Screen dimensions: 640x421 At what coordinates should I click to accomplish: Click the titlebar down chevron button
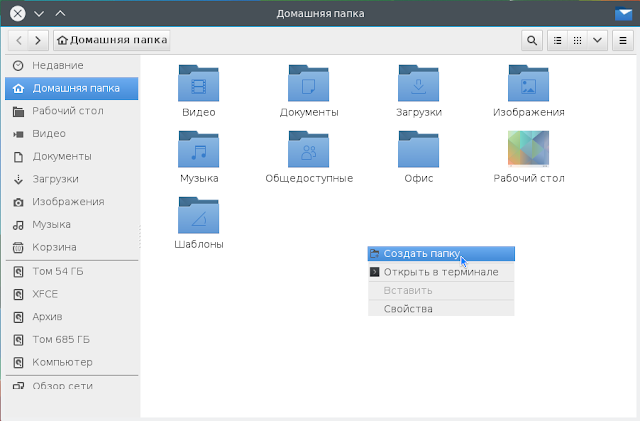39,14
